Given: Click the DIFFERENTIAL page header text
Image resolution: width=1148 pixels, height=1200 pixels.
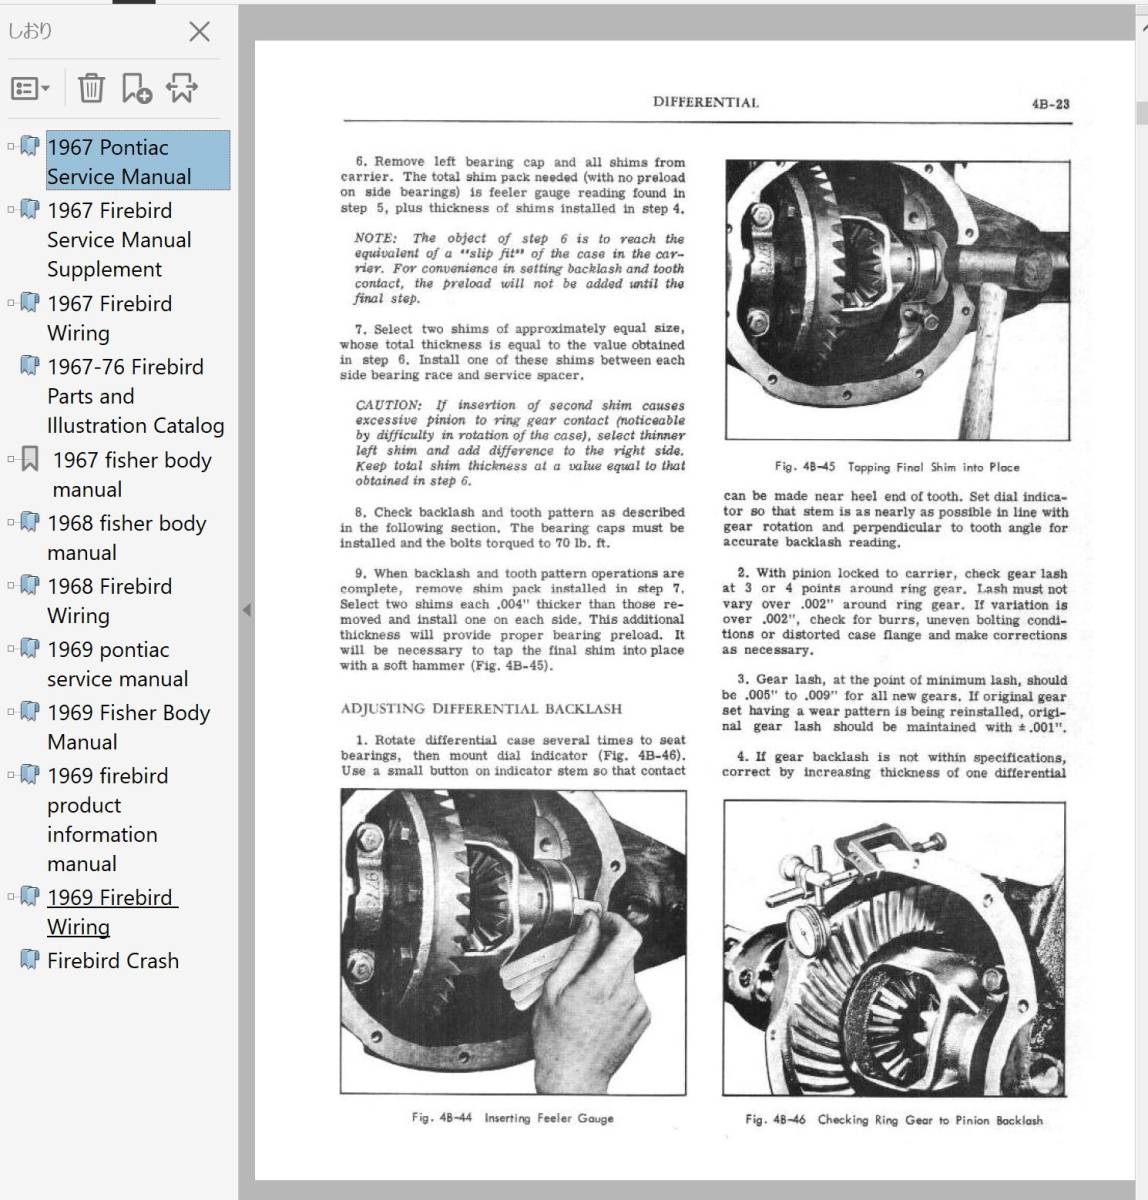Looking at the screenshot, I should 705,102.
